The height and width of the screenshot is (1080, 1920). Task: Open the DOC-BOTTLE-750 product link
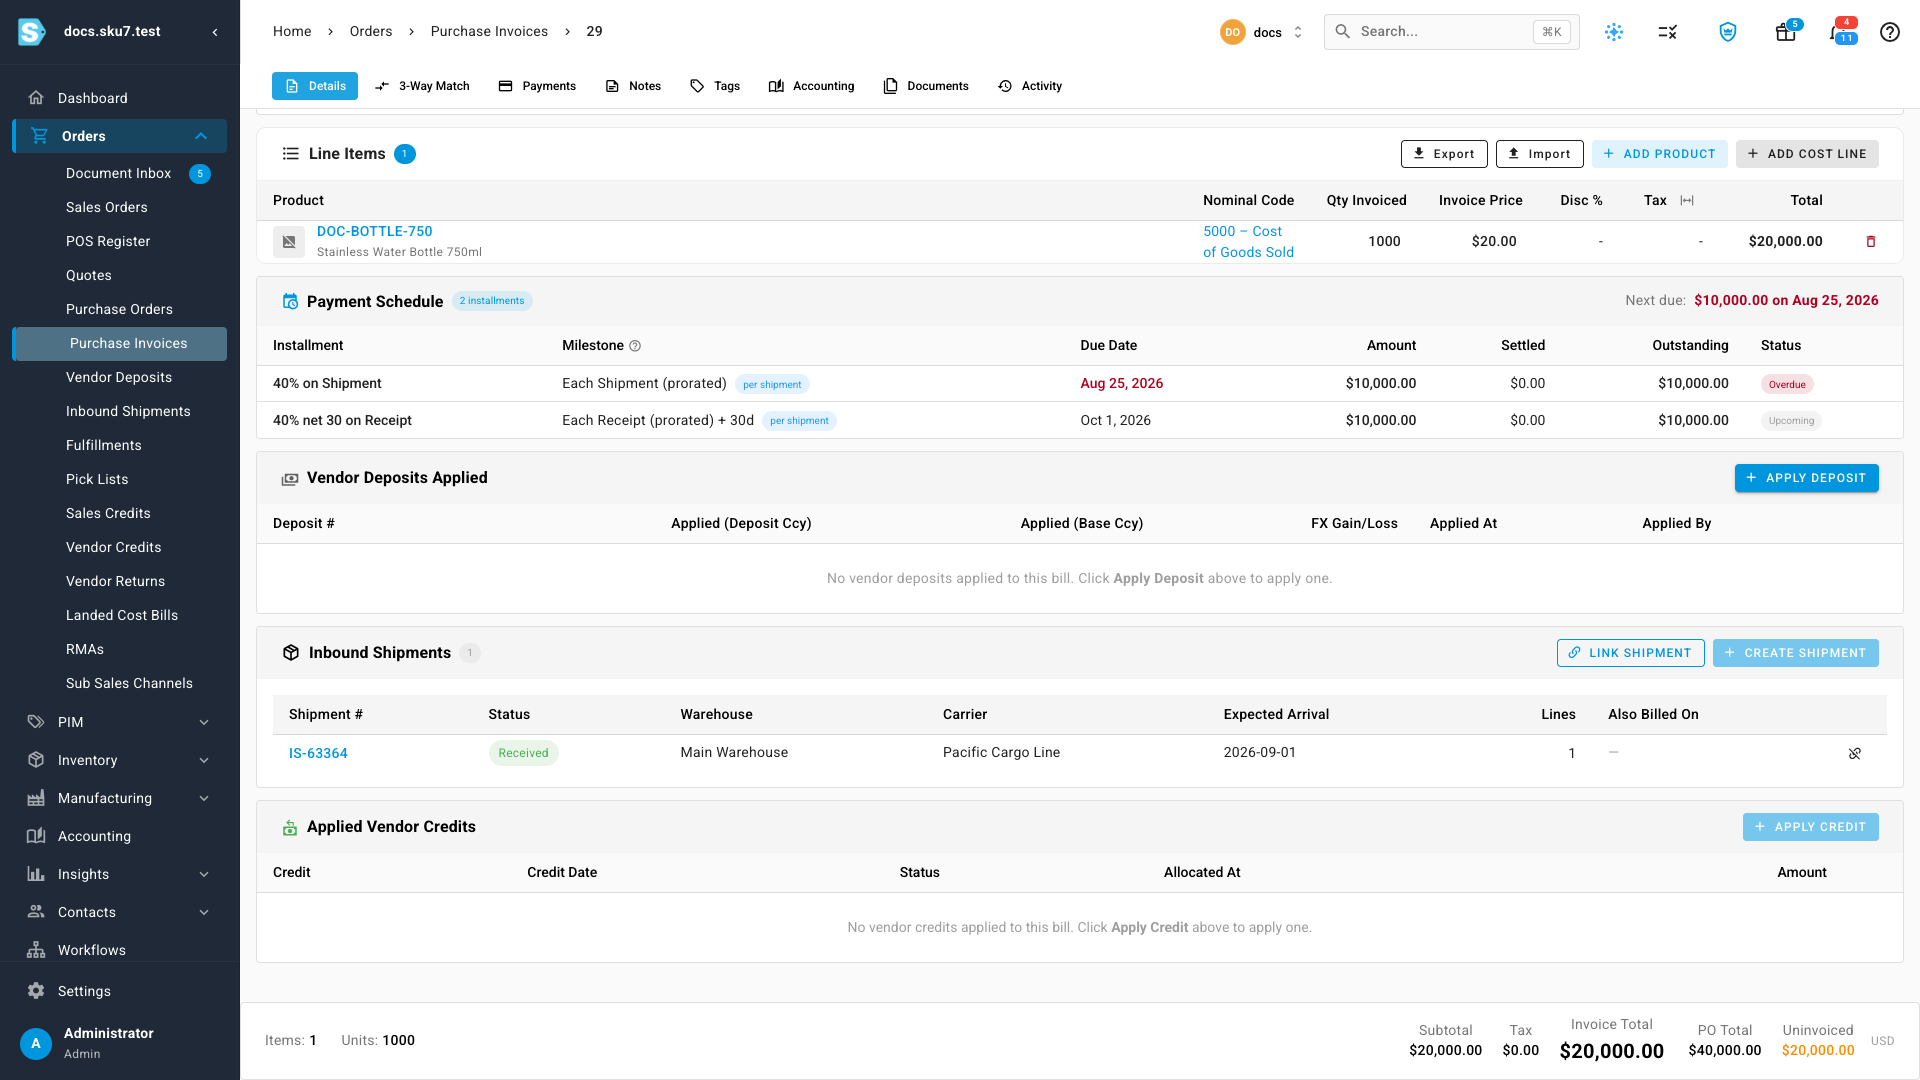coord(375,231)
